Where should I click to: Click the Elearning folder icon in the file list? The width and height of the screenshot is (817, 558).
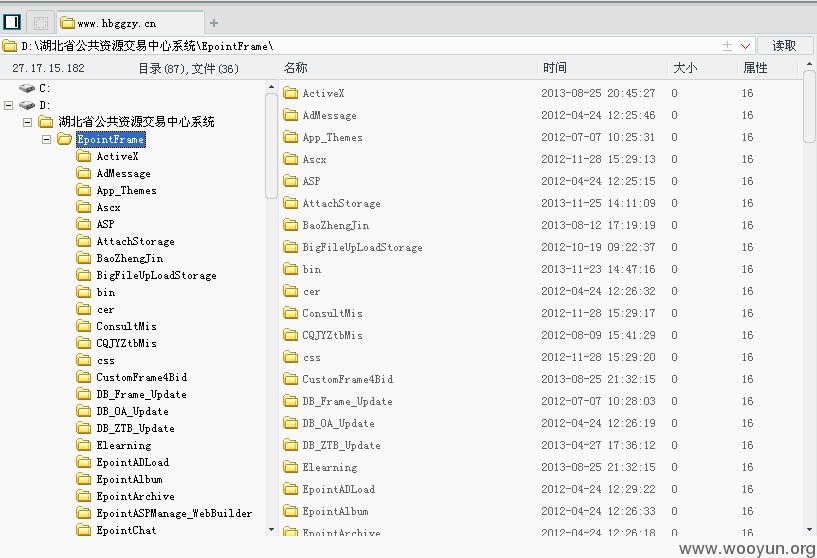tap(290, 467)
